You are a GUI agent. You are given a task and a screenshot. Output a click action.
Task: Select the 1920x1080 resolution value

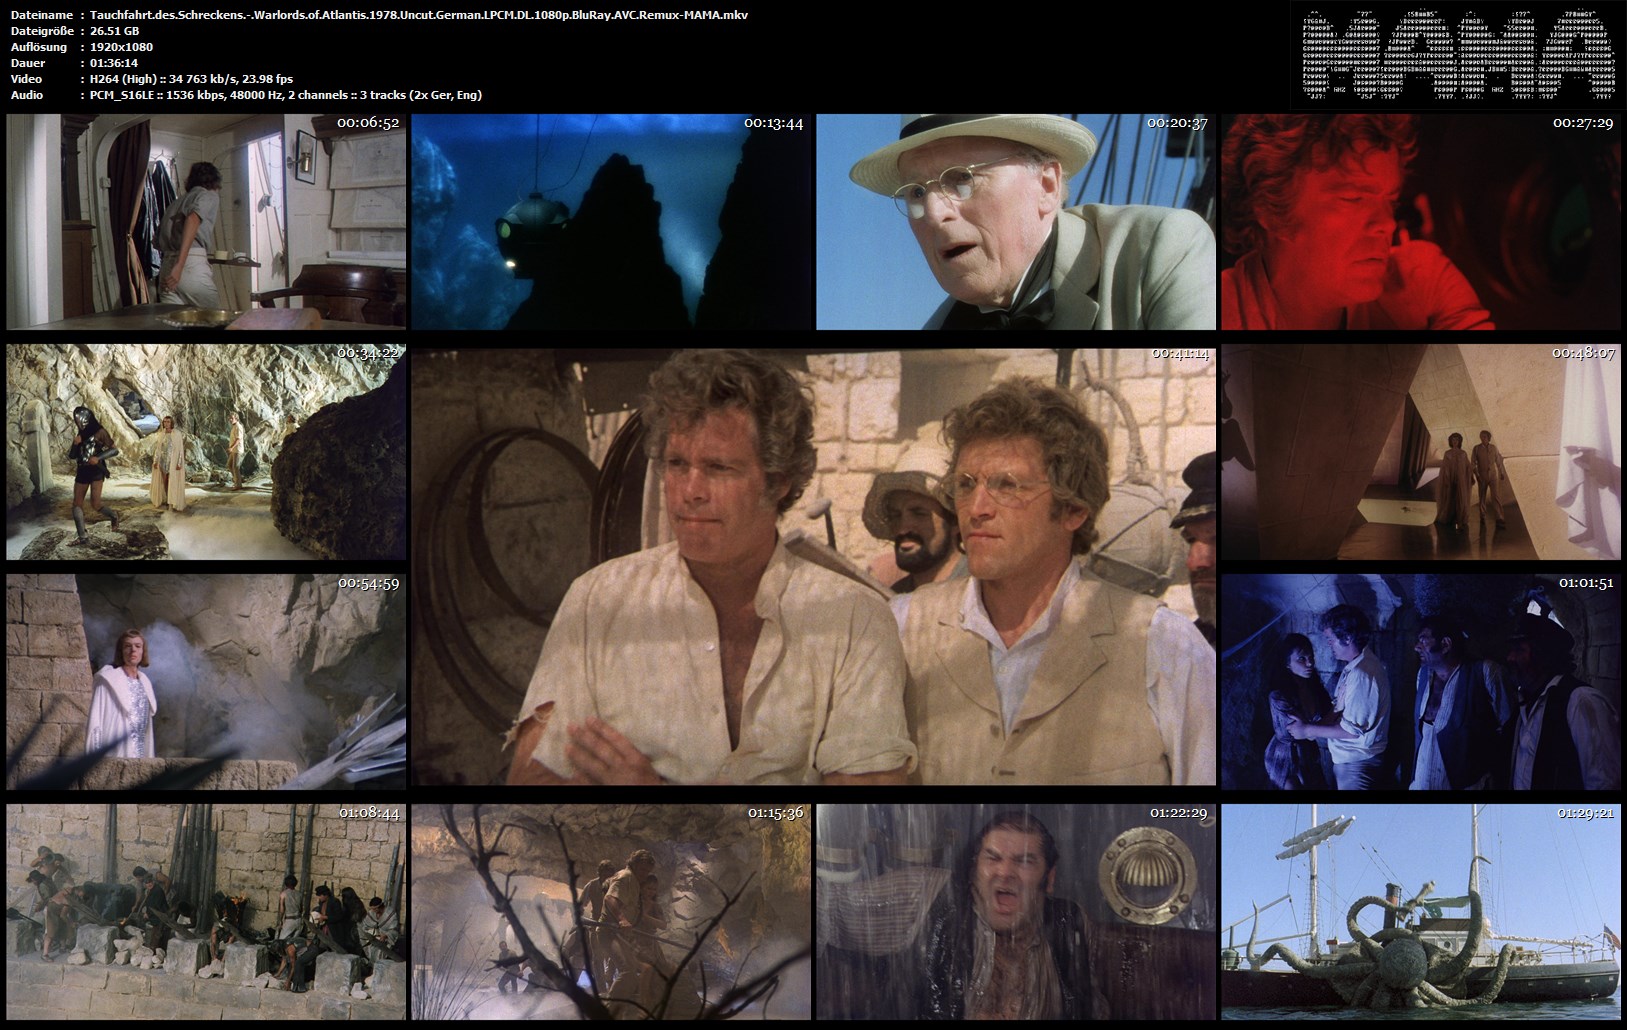[x=121, y=47]
